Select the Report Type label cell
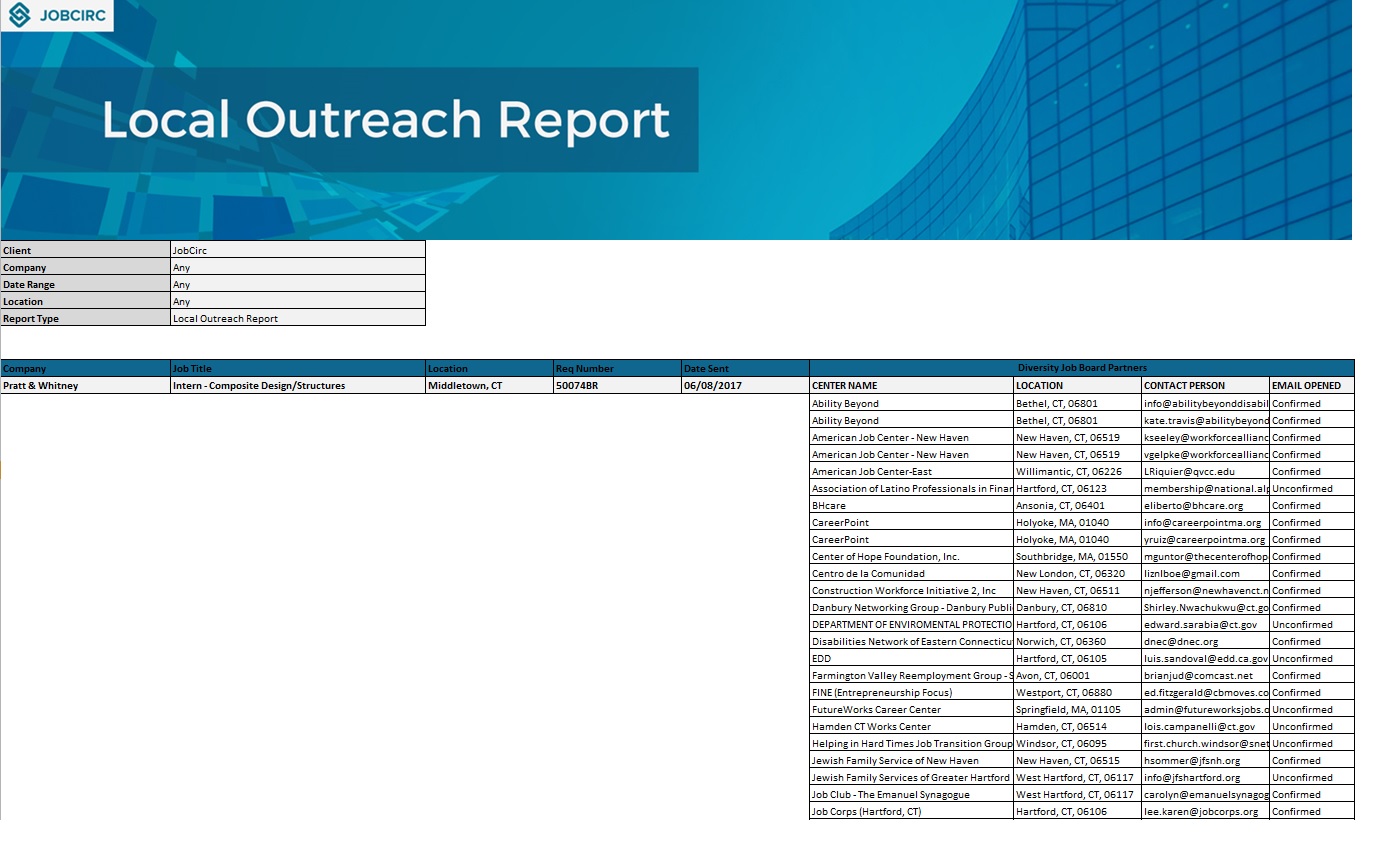 click(86, 318)
